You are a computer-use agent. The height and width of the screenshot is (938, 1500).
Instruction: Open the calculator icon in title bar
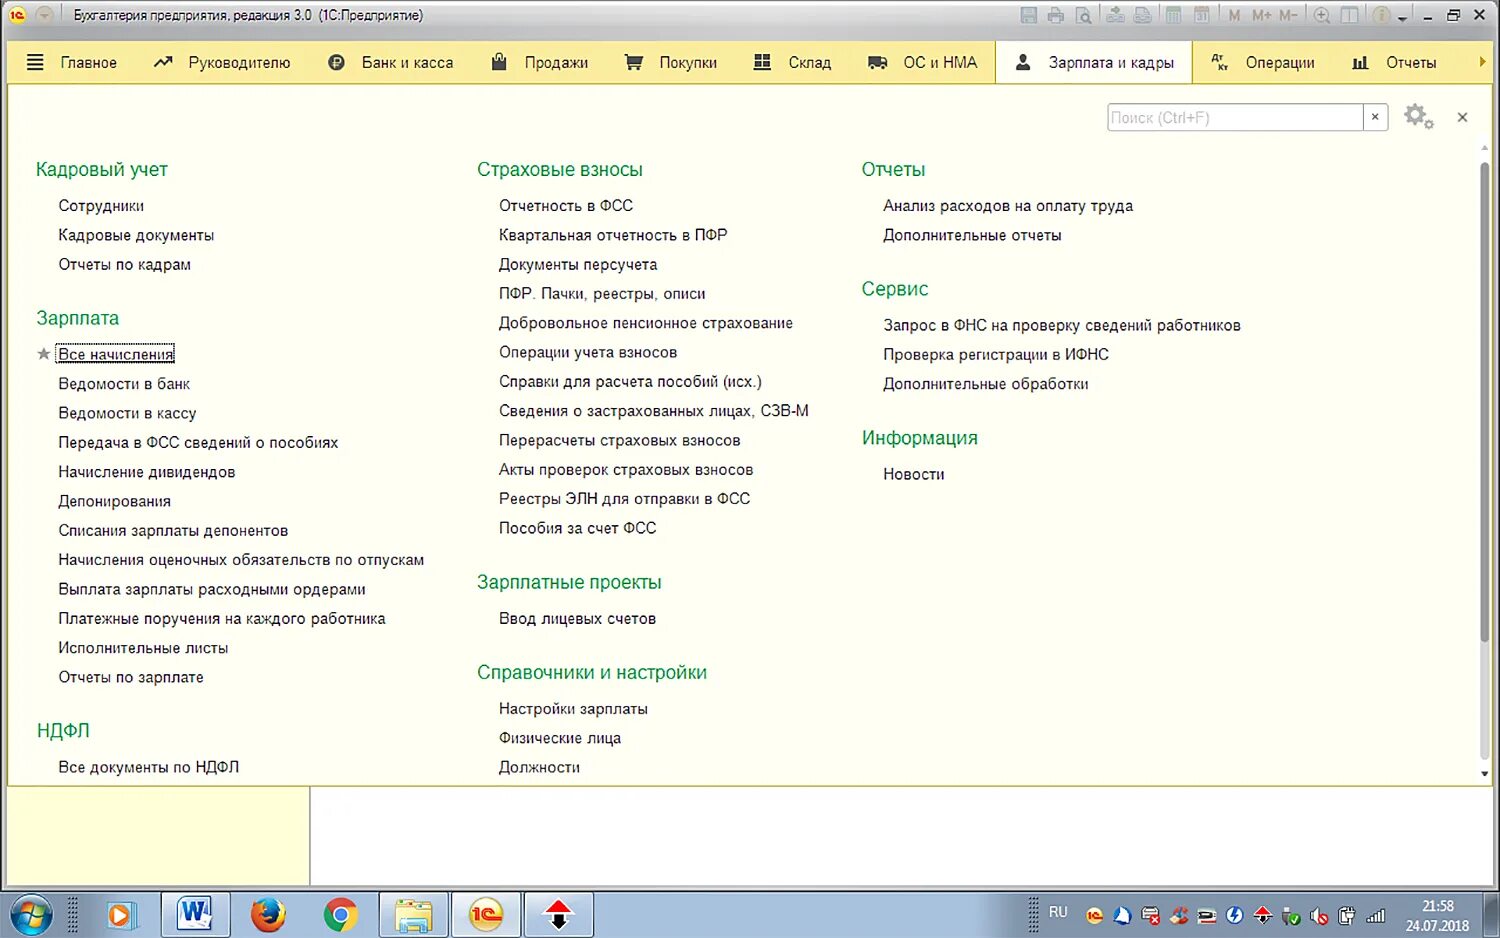[1173, 15]
